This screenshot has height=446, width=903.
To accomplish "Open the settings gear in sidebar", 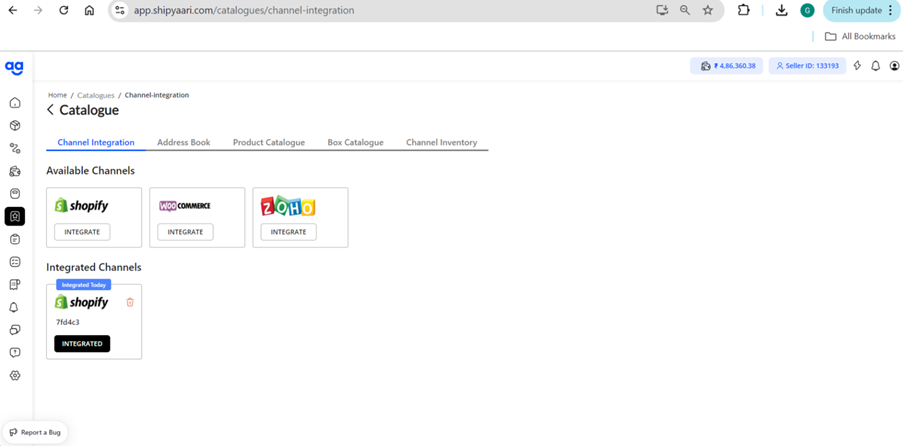I will 15,375.
